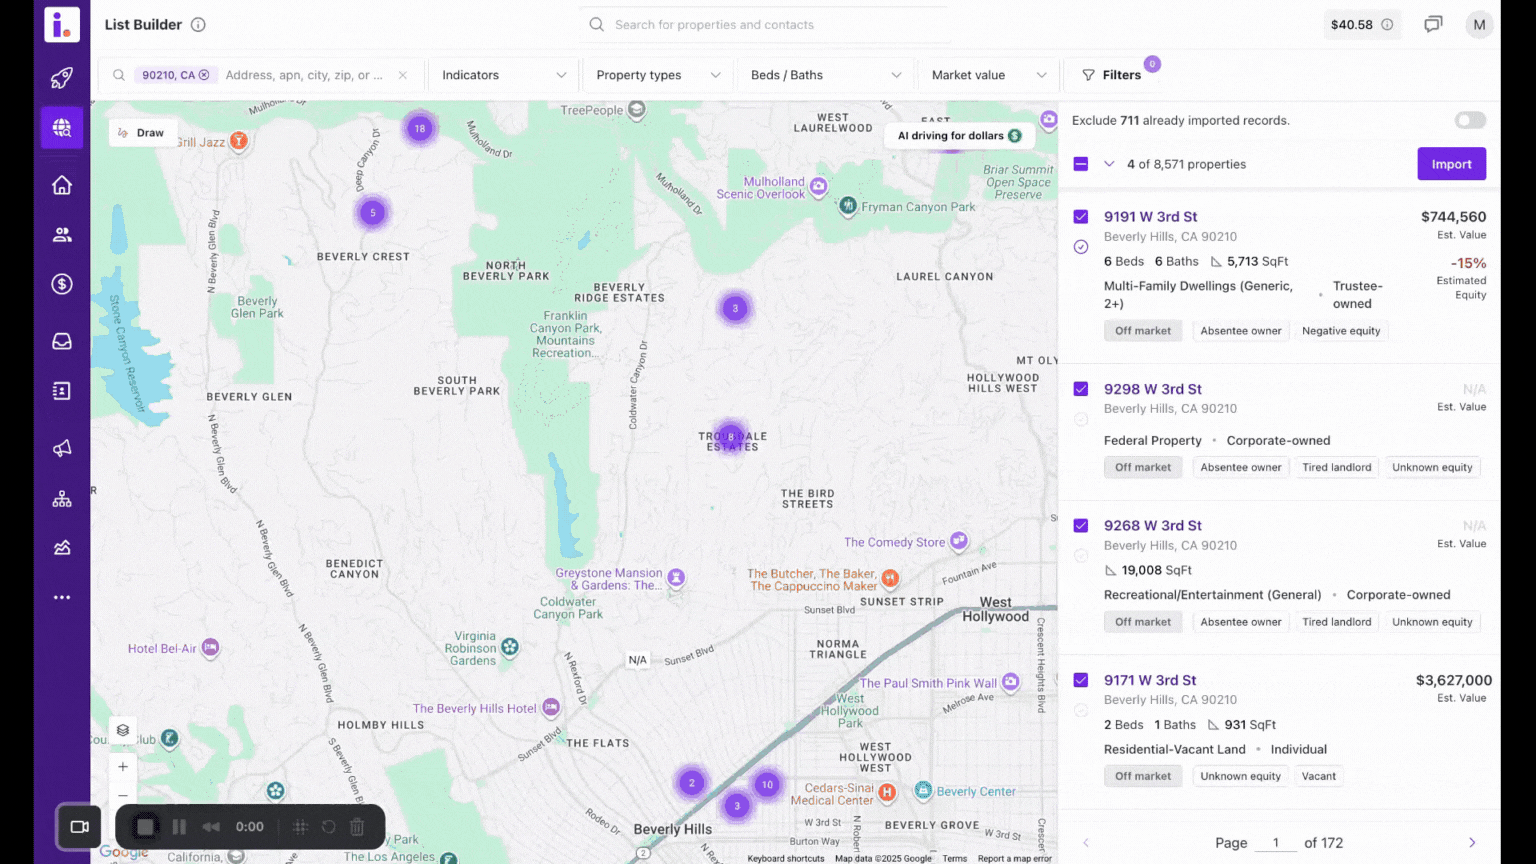Viewport: 1536px width, 864px height.
Task: Open the more options ellipsis menu
Action: tap(62, 597)
